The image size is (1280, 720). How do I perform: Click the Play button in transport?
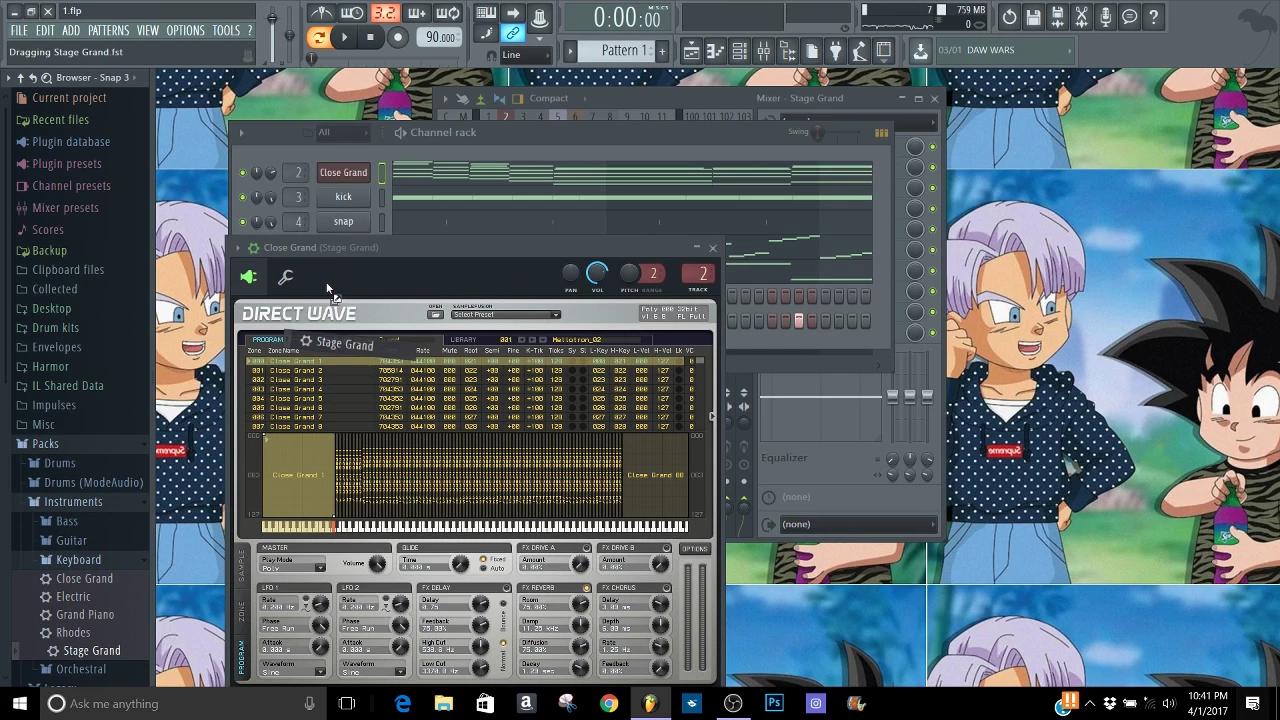(x=344, y=38)
